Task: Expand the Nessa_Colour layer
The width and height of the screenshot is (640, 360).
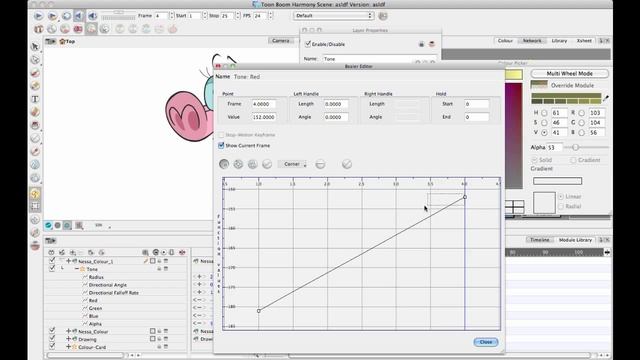Action: point(69,331)
